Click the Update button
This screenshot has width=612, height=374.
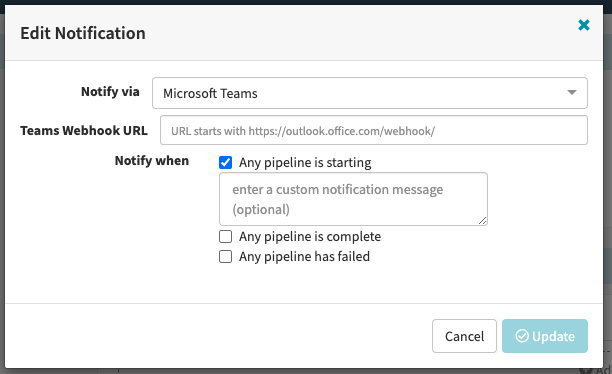[x=544, y=336]
